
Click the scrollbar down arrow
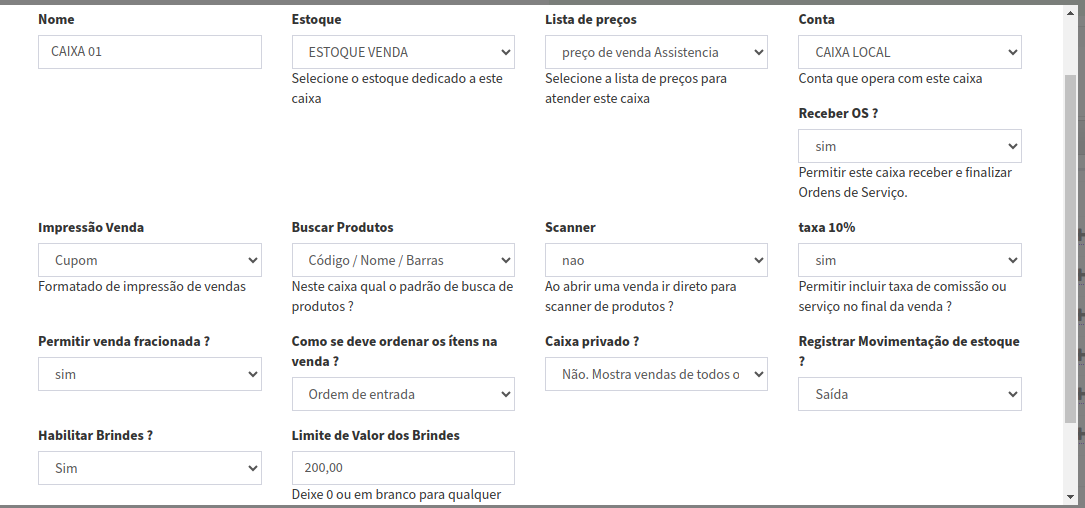click(1069, 495)
